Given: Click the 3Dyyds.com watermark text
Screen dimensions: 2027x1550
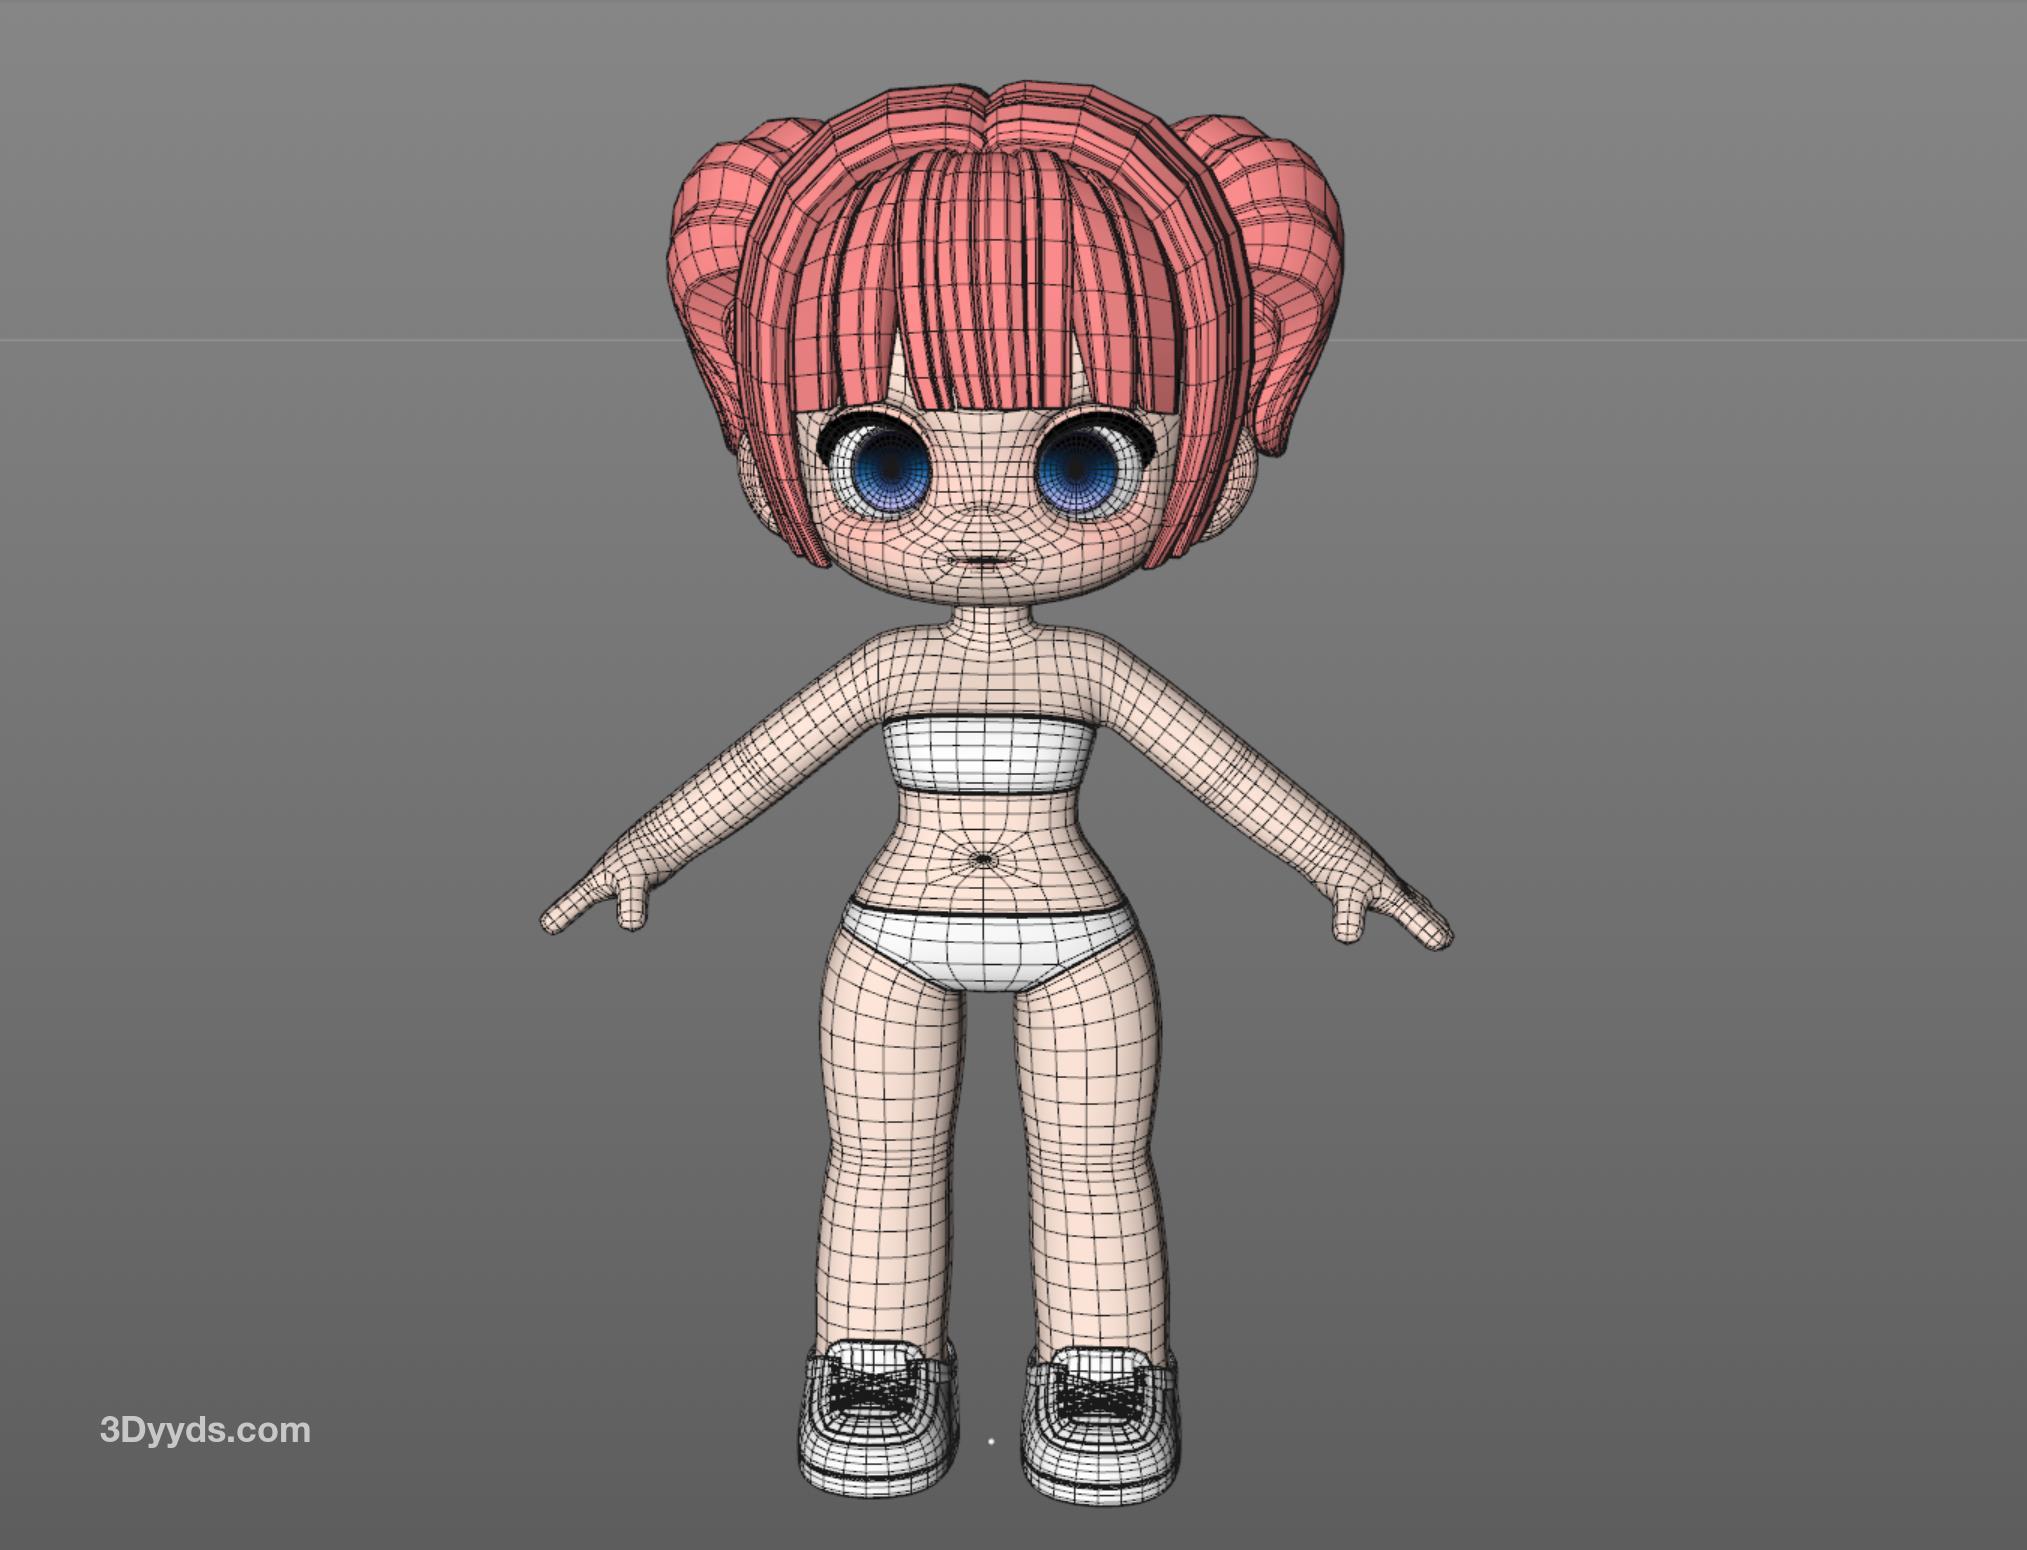Looking at the screenshot, I should [x=205, y=1430].
